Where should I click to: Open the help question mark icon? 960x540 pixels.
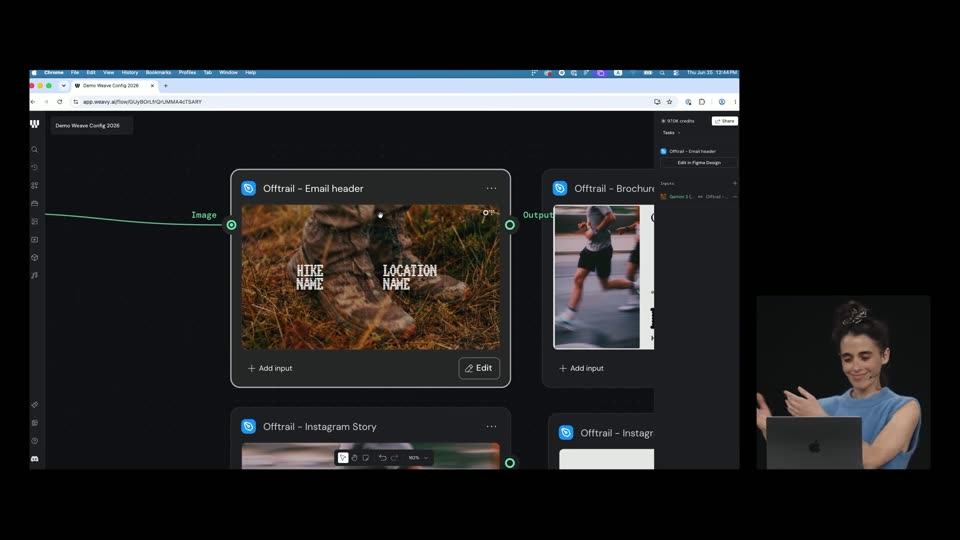pyautogui.click(x=35, y=441)
